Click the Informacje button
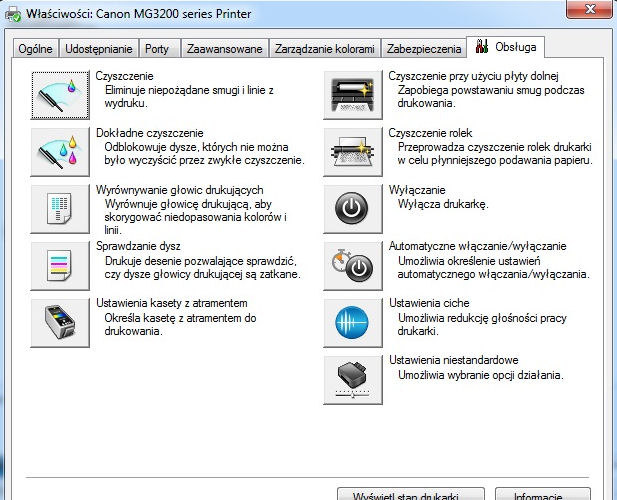 (x=543, y=494)
